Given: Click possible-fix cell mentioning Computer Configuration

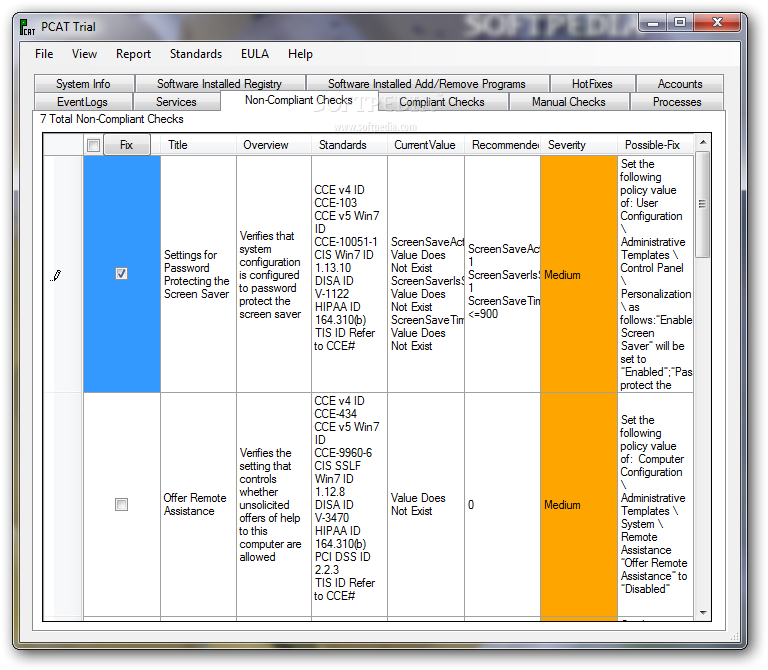Looking at the screenshot, I should (x=655, y=504).
